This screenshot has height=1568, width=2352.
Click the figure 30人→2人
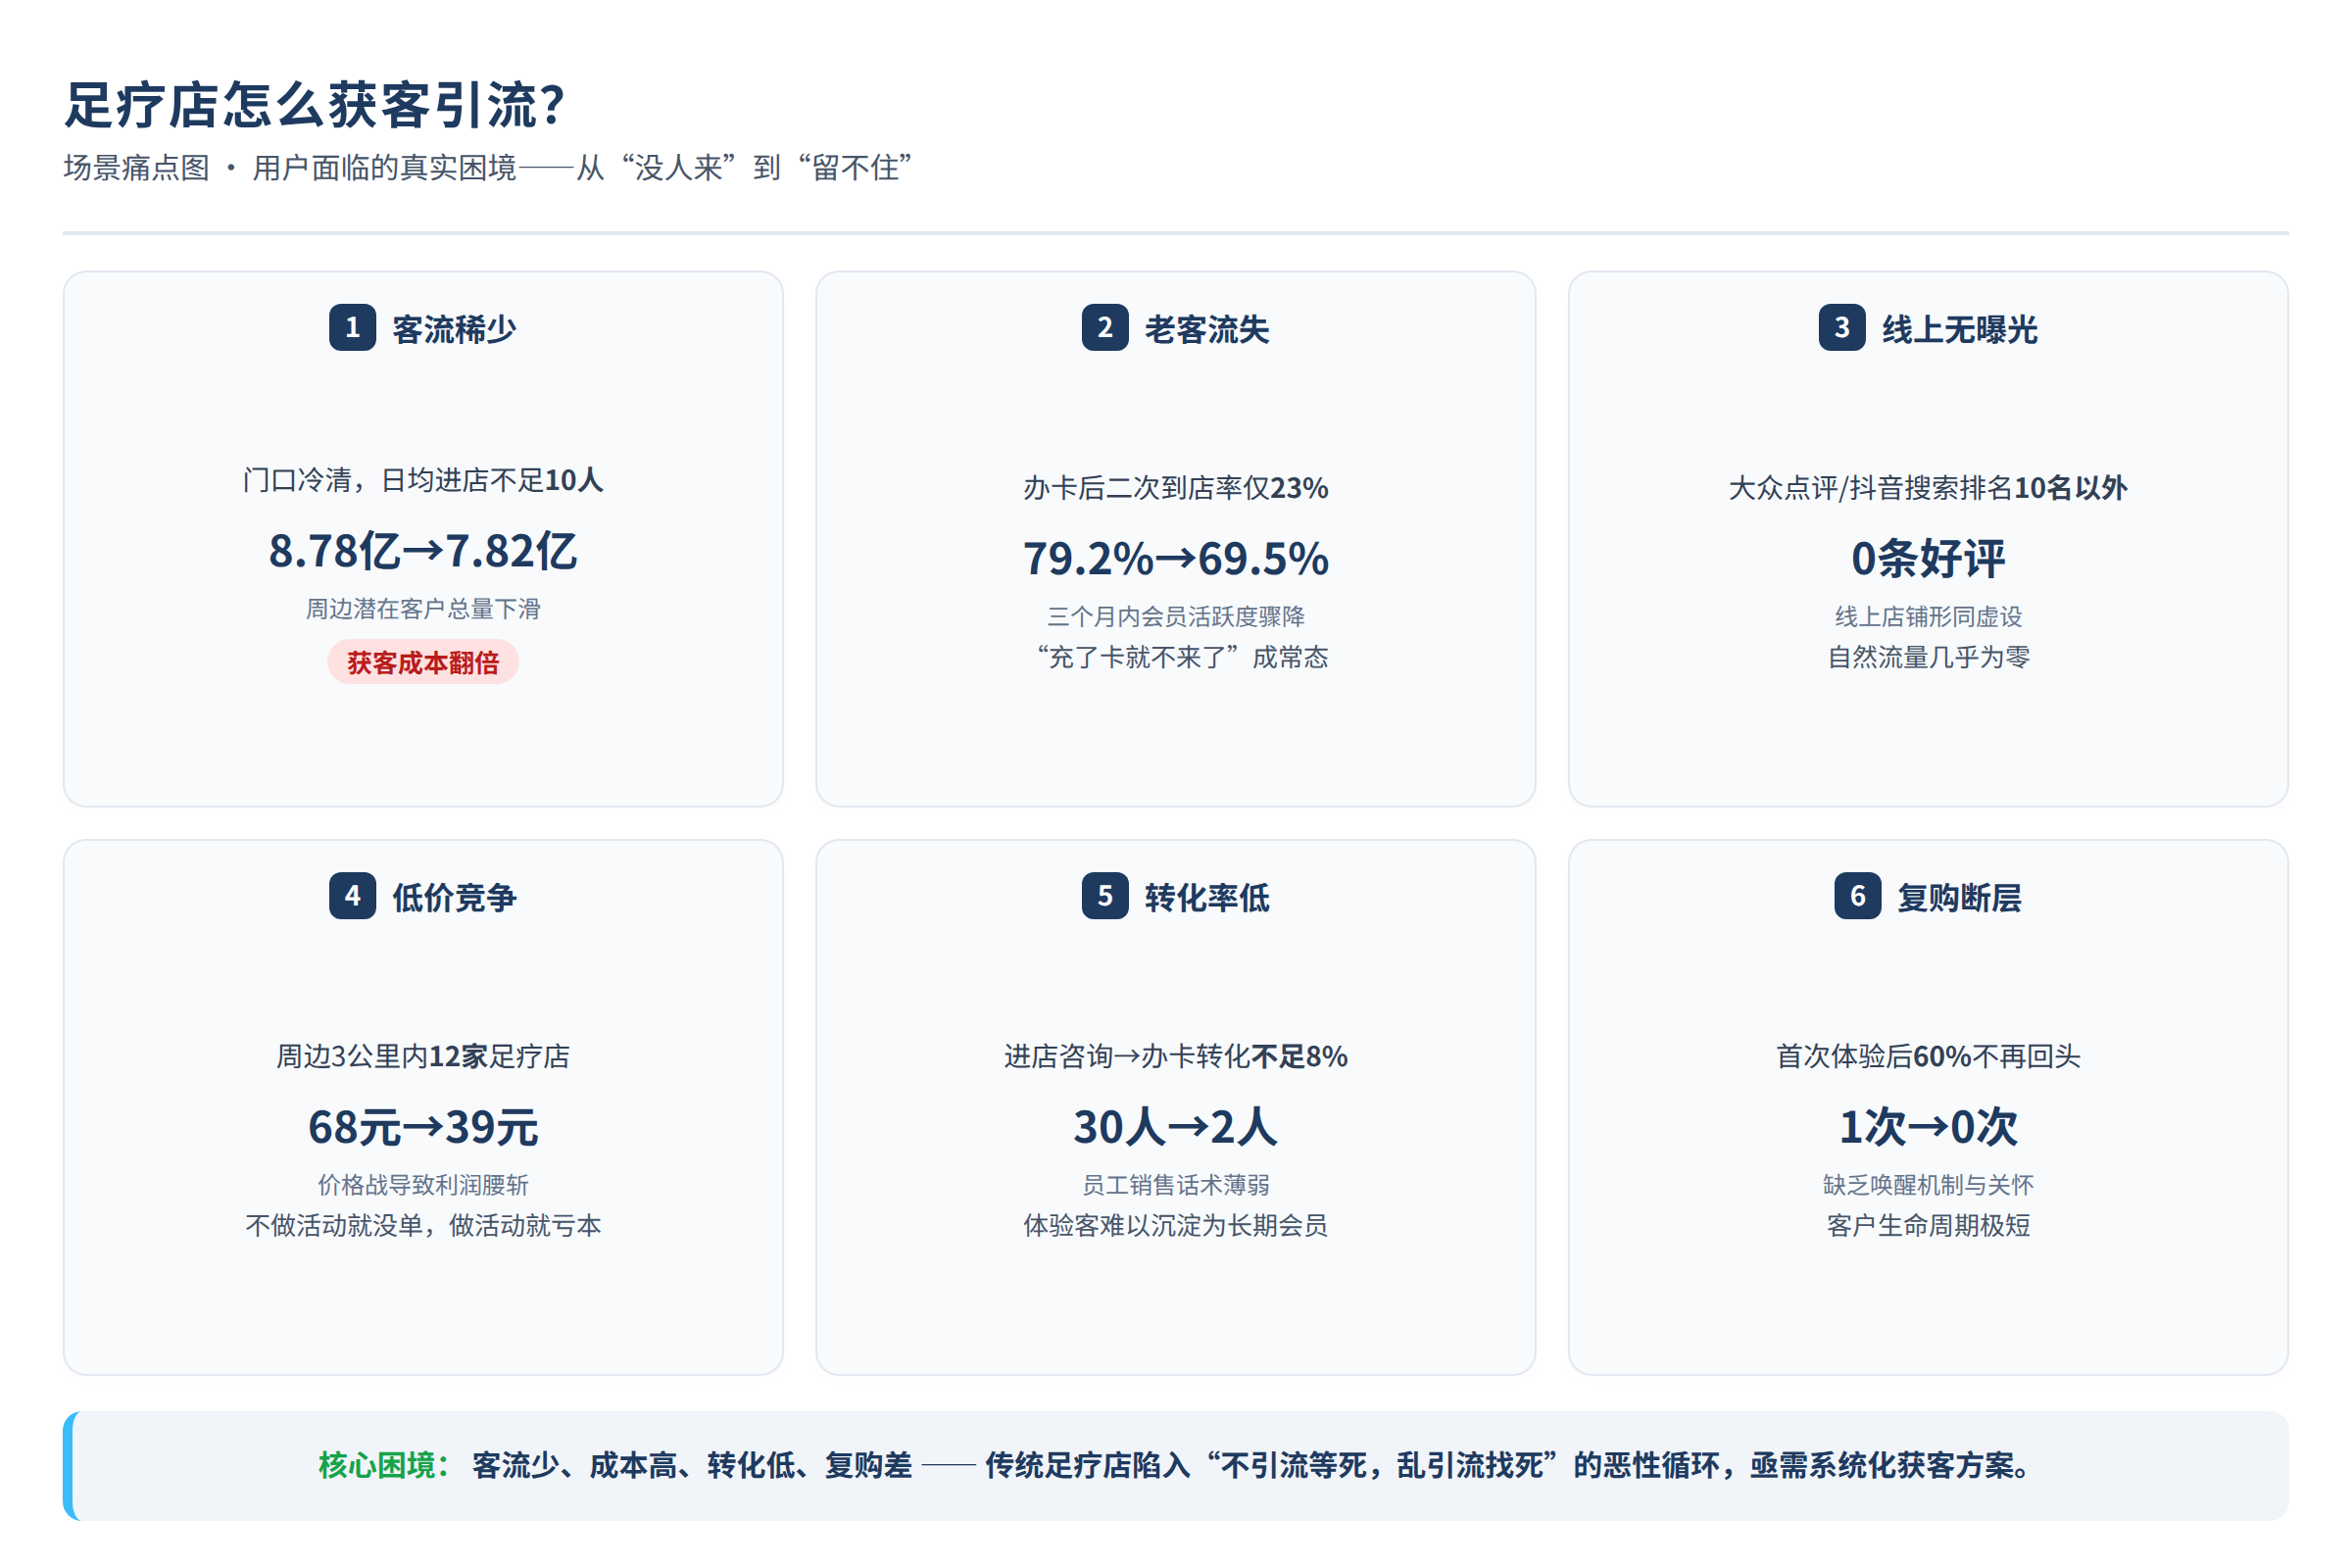pos(1176,1127)
